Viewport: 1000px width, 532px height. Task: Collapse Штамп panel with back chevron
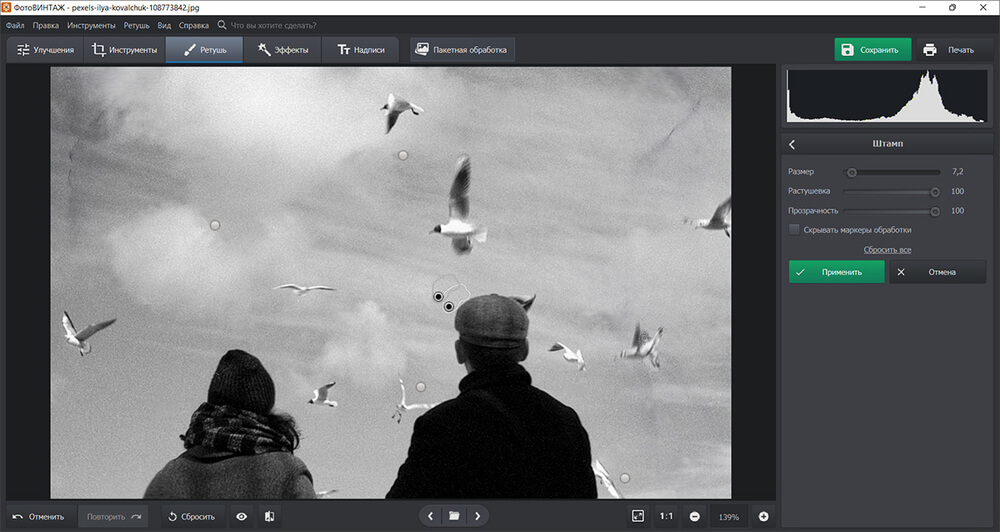tap(792, 144)
